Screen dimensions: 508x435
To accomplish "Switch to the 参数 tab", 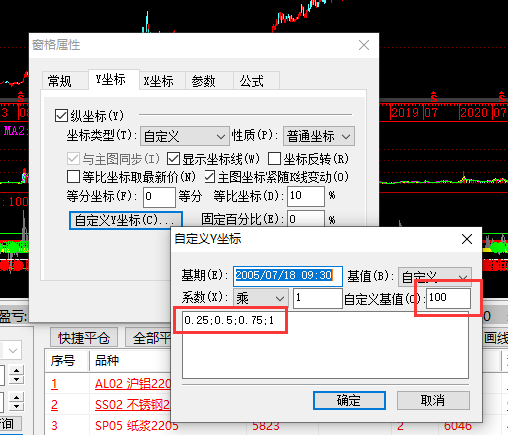I will point(208,81).
